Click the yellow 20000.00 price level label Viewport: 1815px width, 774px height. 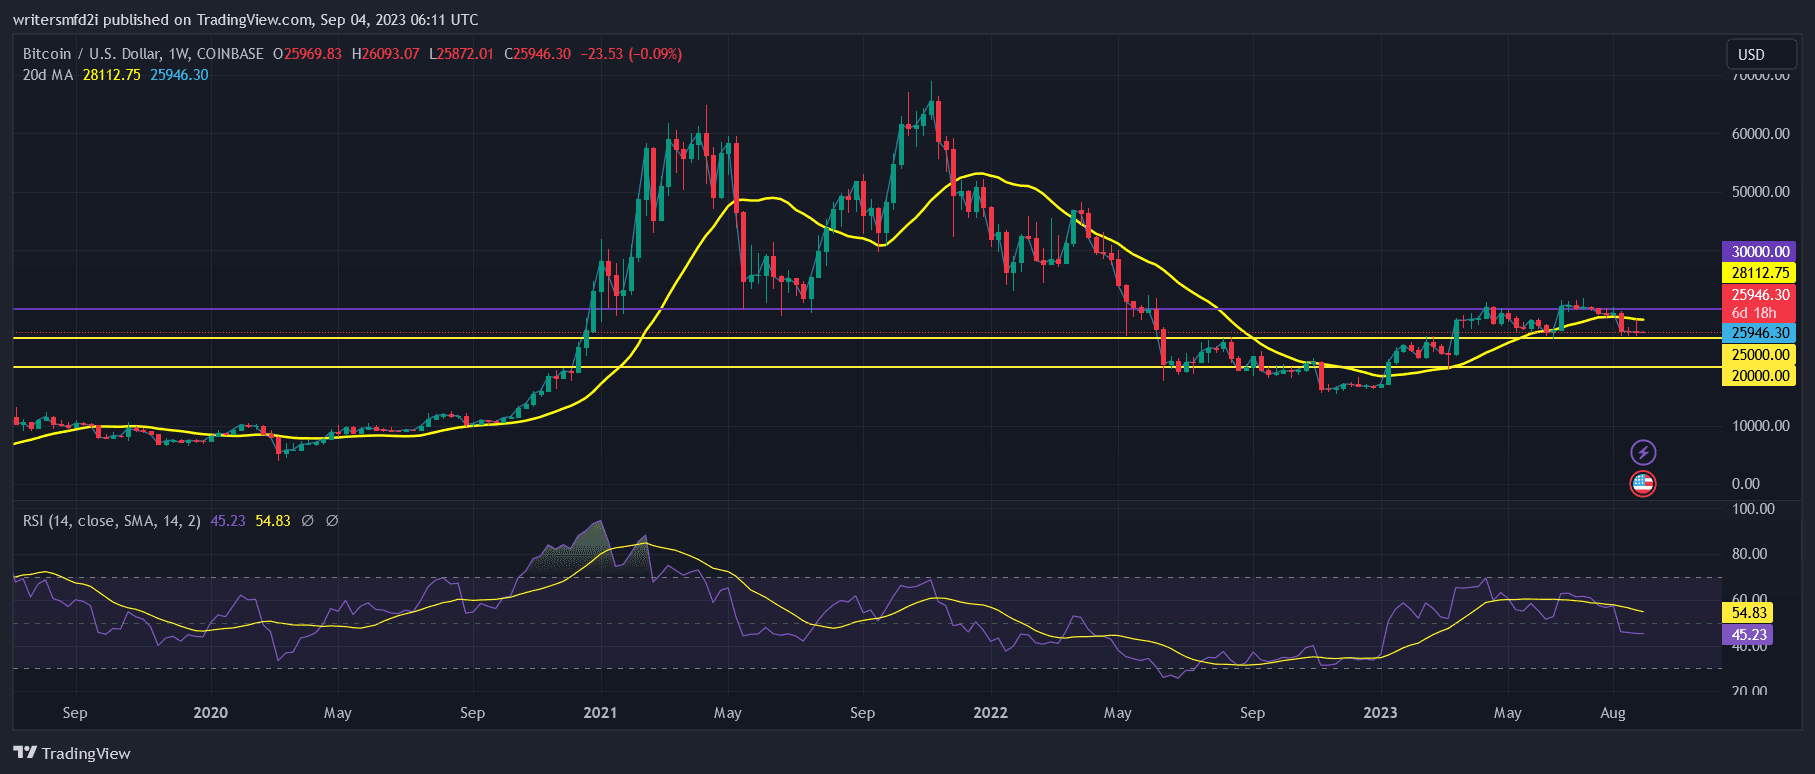[x=1760, y=376]
